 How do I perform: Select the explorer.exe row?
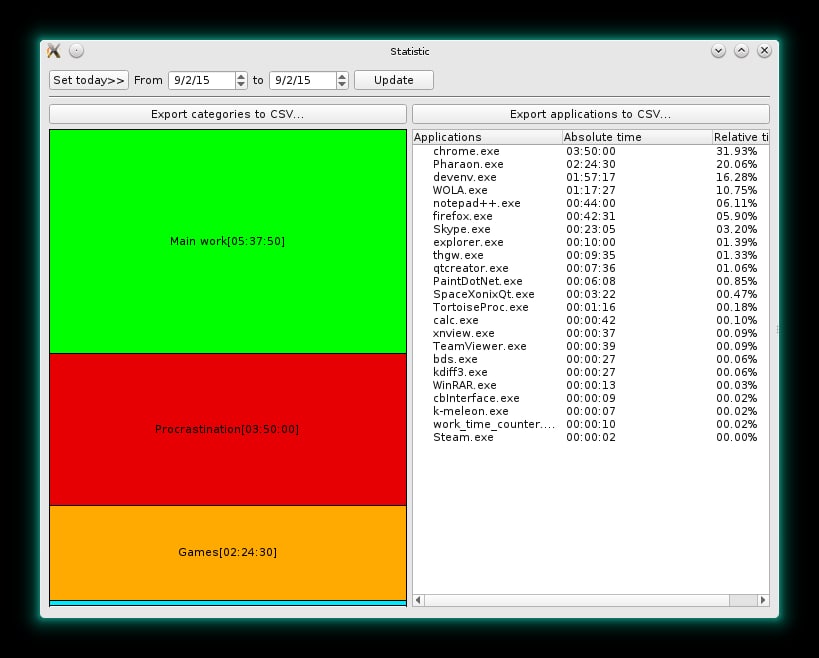tap(591, 242)
